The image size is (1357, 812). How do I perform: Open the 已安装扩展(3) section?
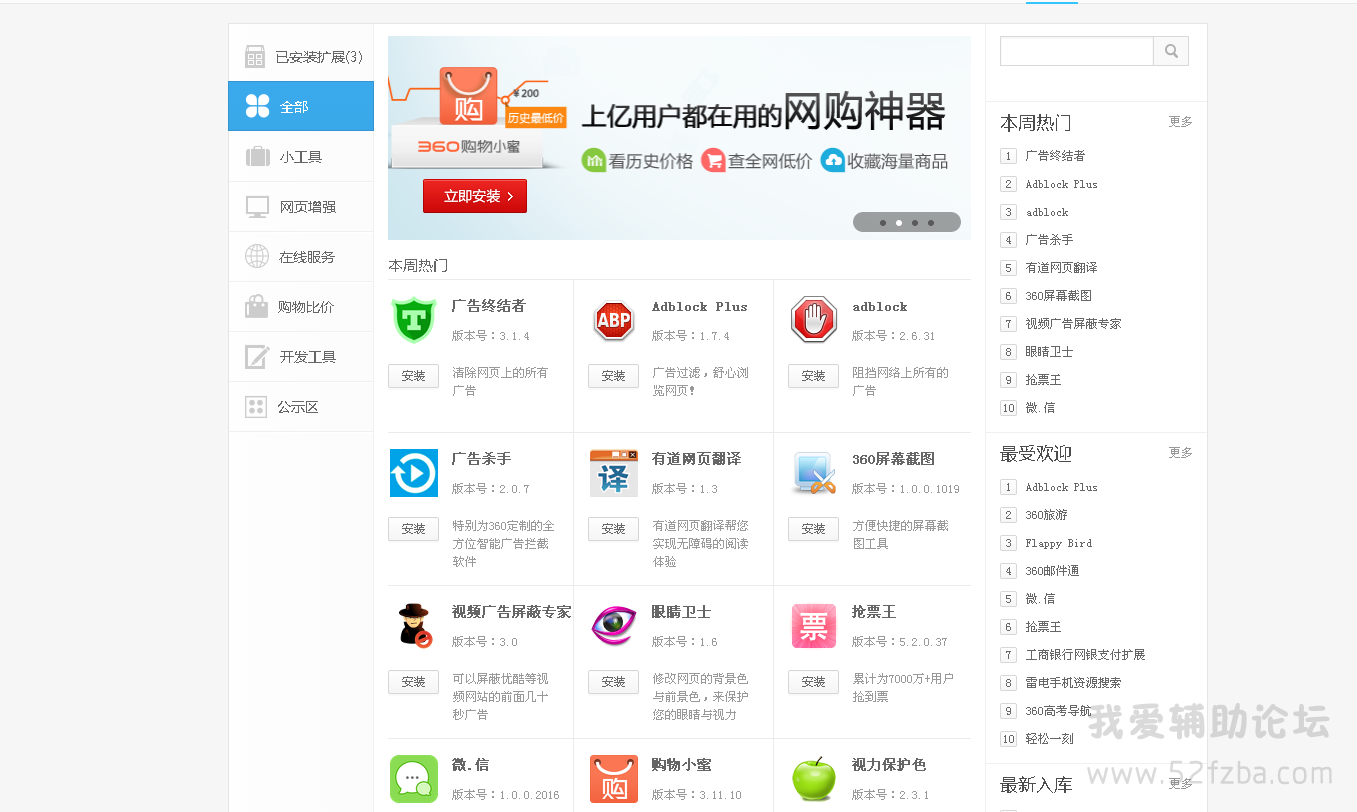click(301, 57)
